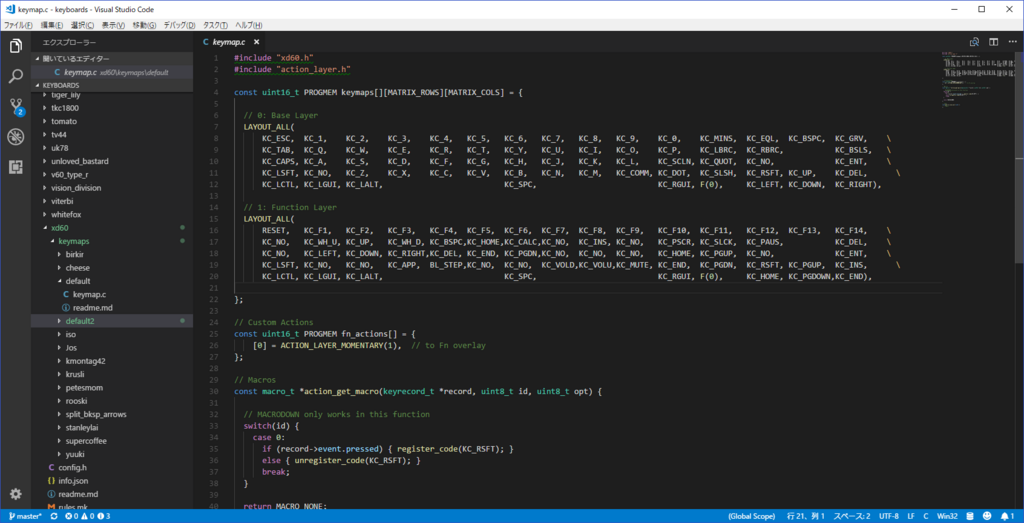Open the デバッグ(D) menu
The width and height of the screenshot is (1024, 523).
tap(180, 25)
